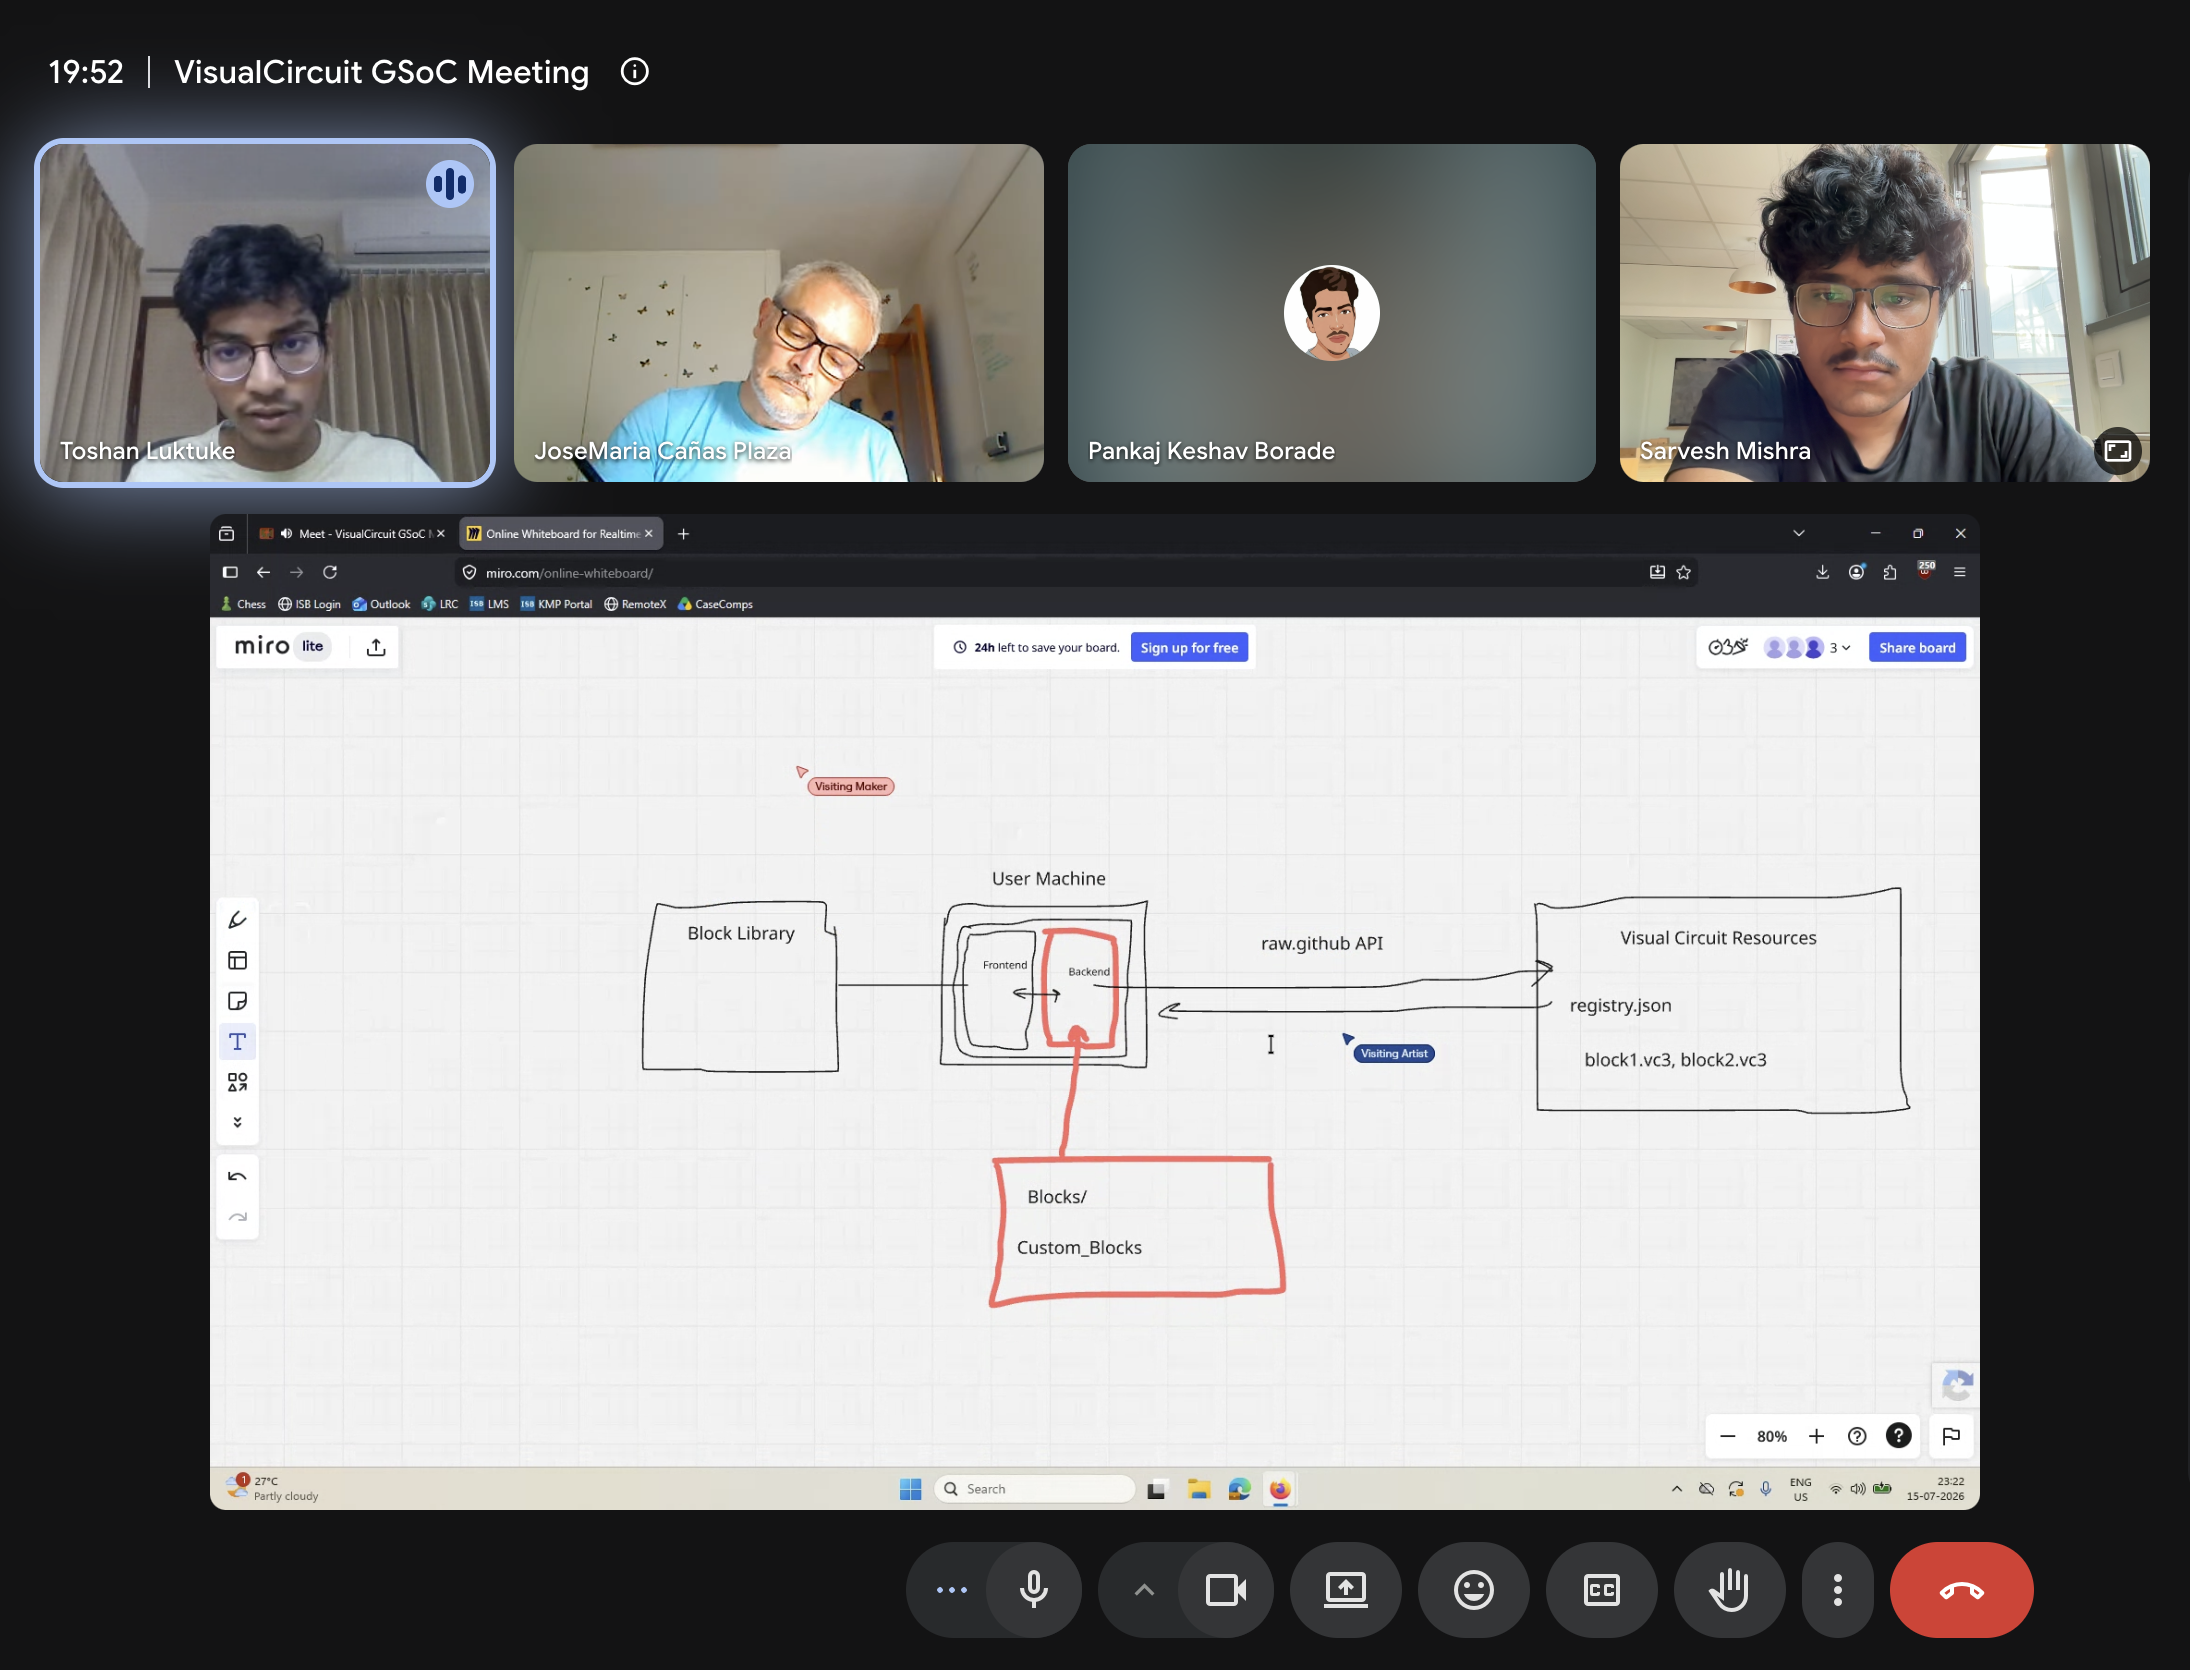Expand video settings chevron beside camera

[1144, 1590]
